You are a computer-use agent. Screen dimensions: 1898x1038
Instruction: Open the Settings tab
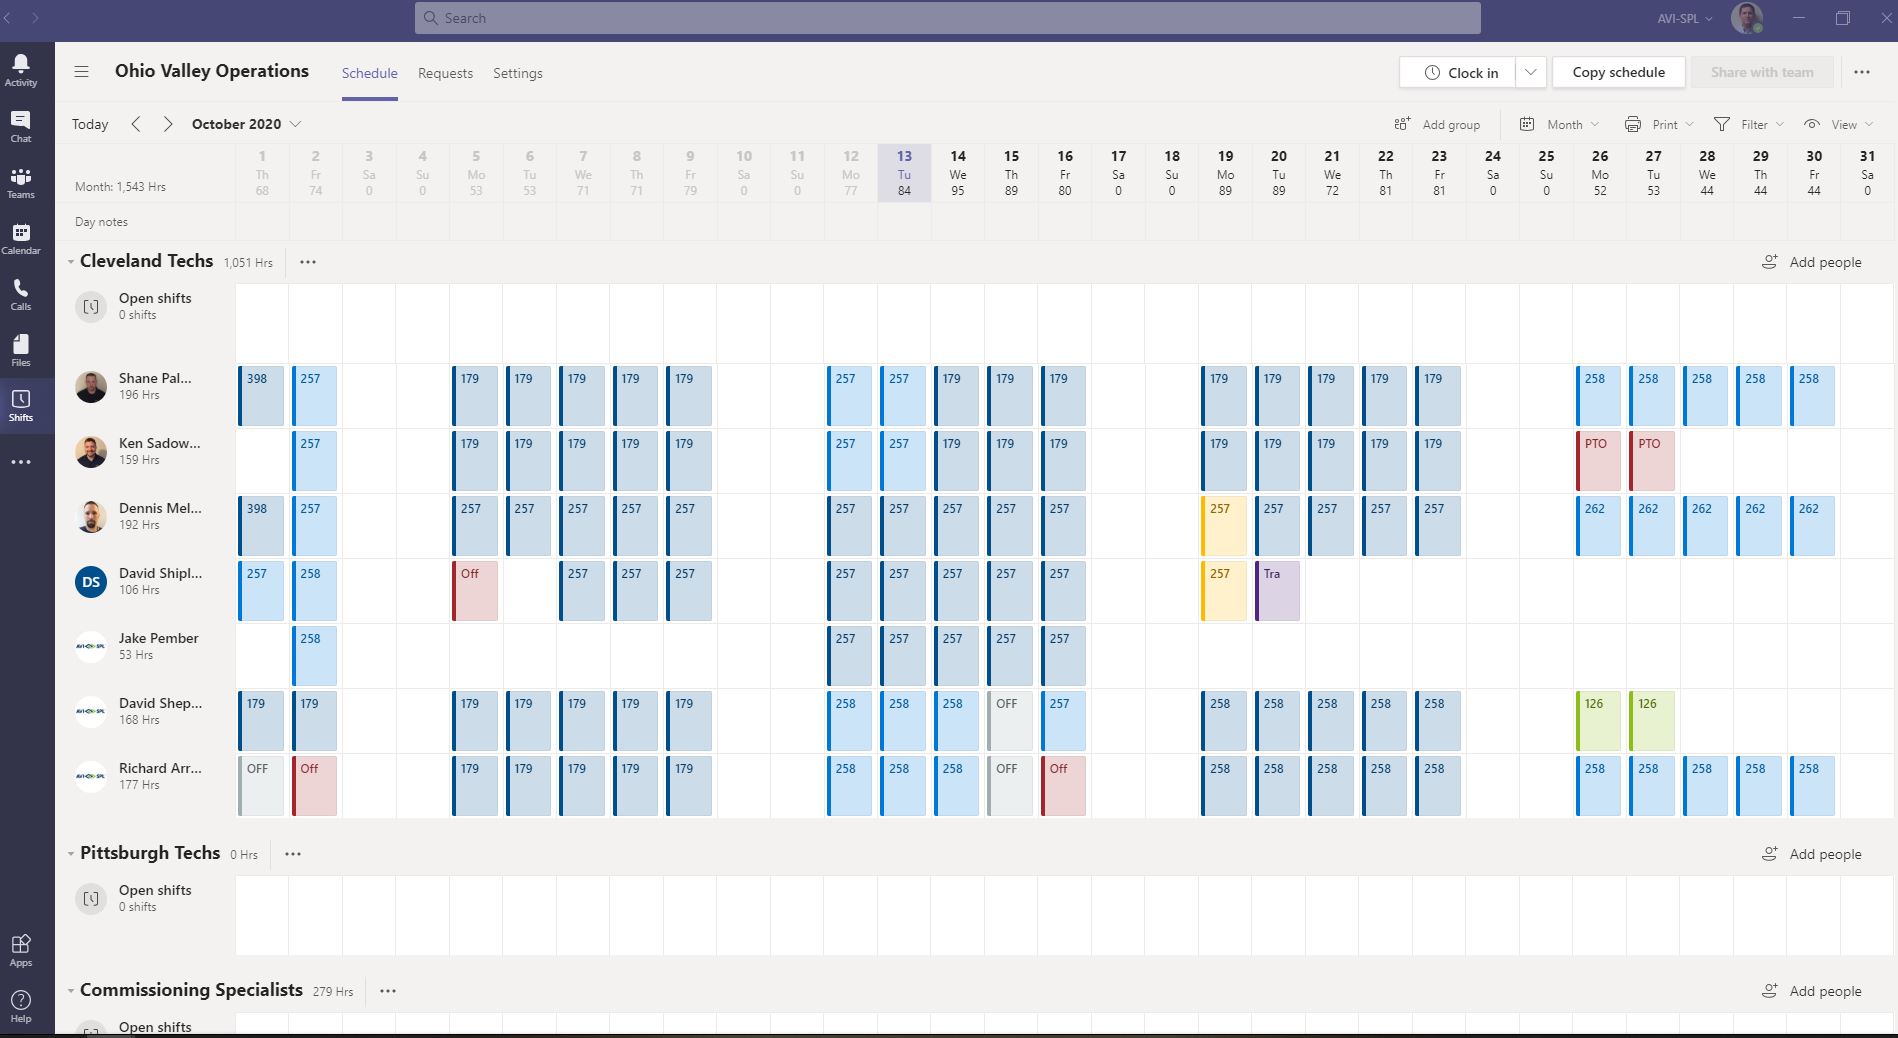pos(517,73)
